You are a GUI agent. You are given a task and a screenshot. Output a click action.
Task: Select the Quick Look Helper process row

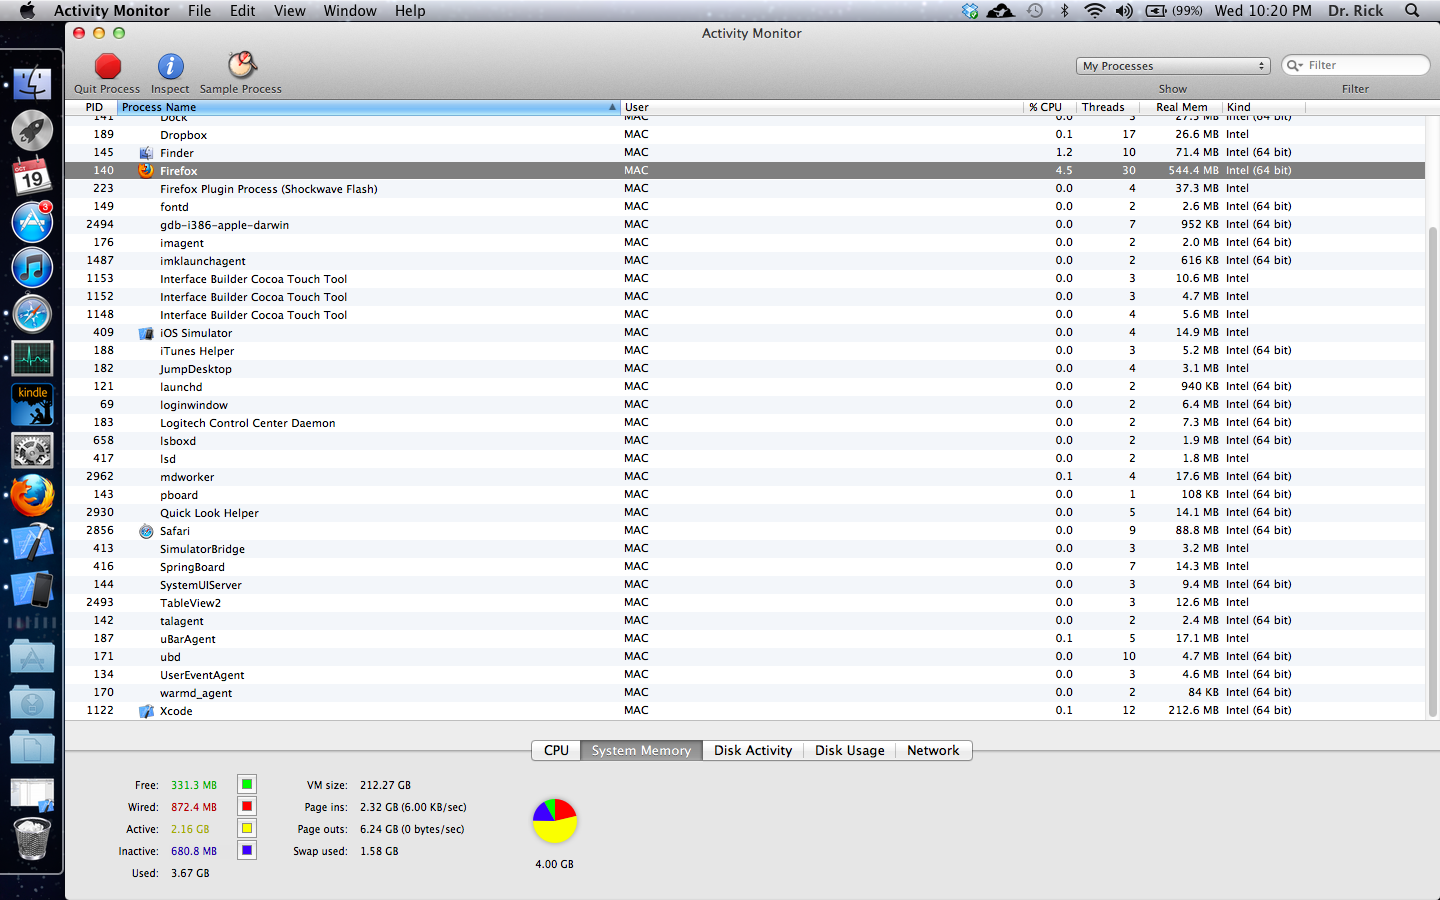(x=745, y=513)
